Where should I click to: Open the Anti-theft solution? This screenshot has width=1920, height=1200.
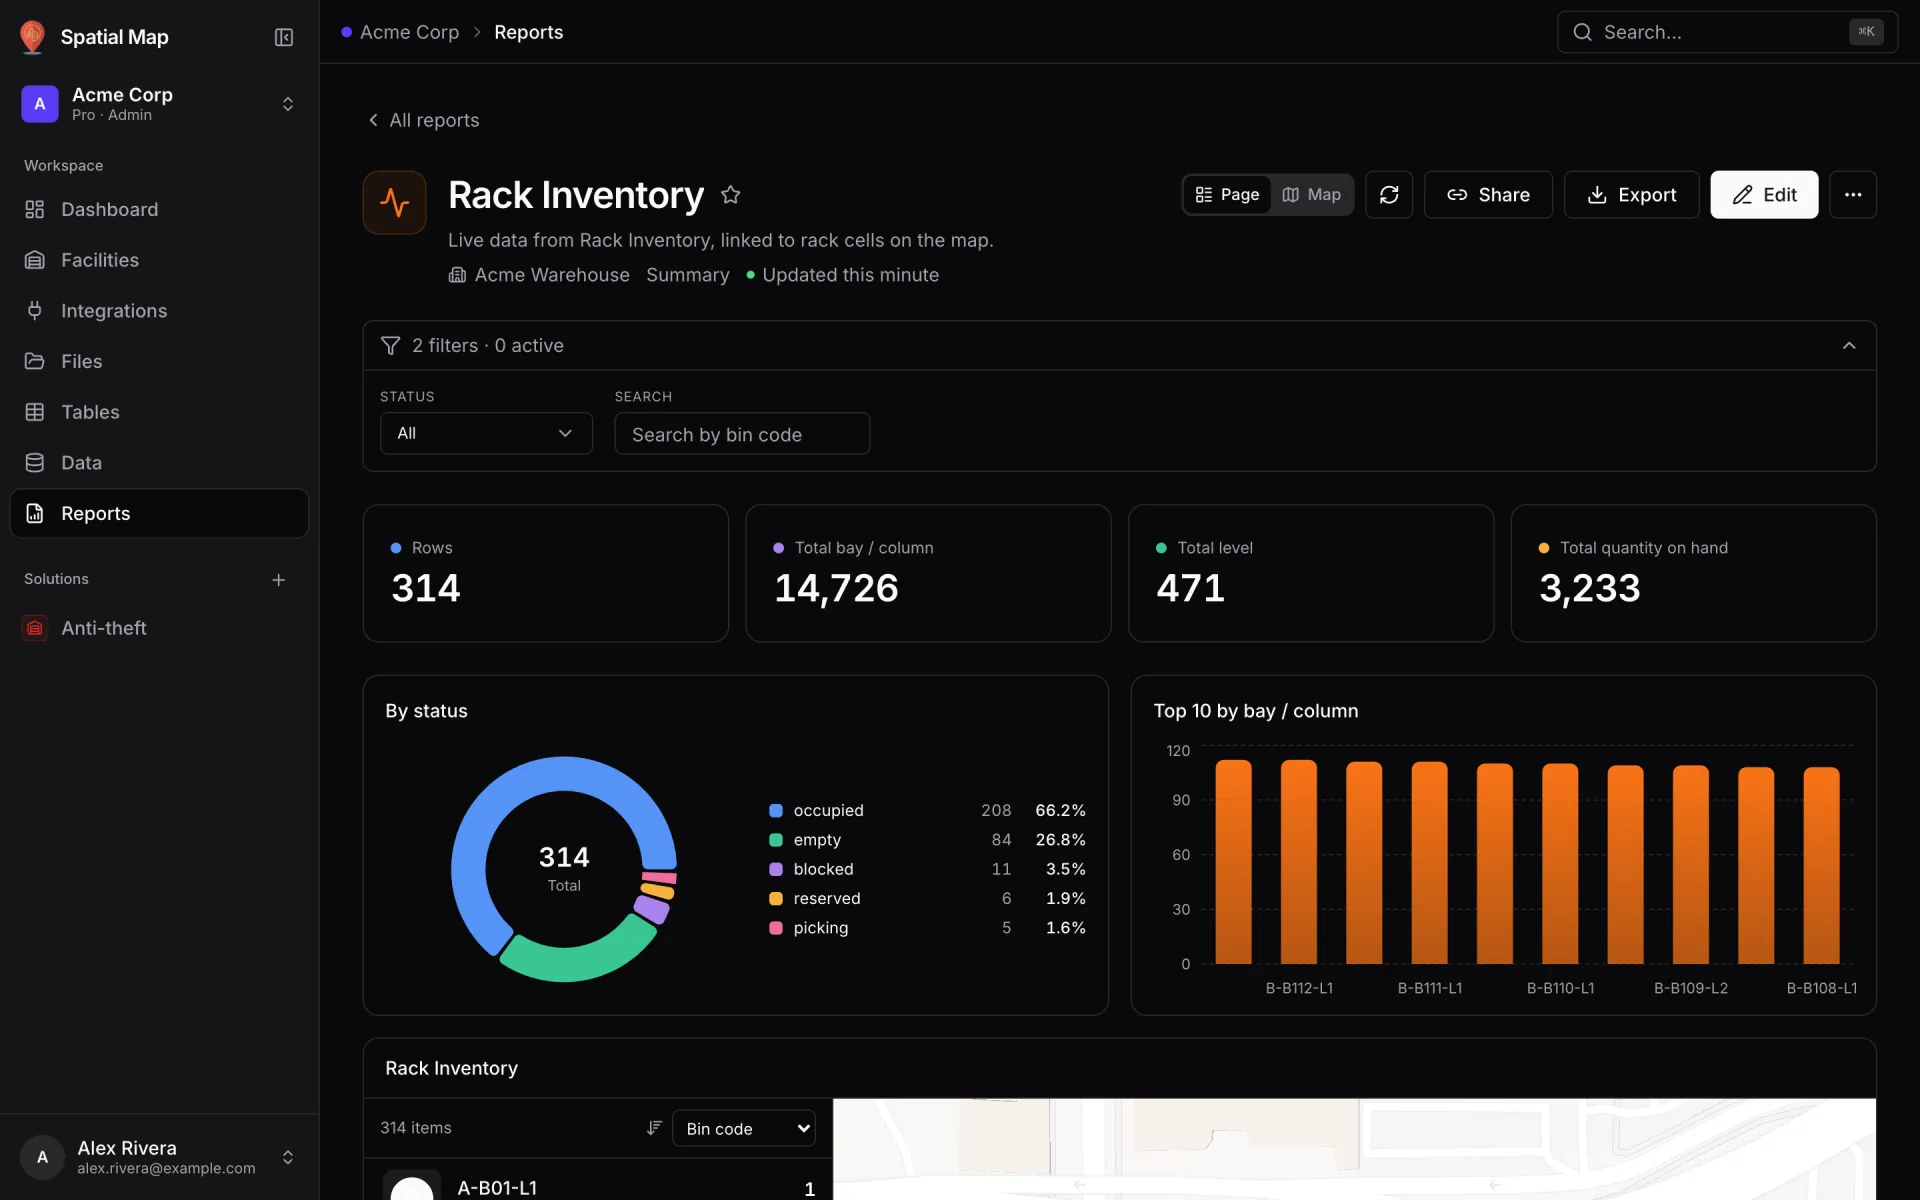tap(159, 628)
